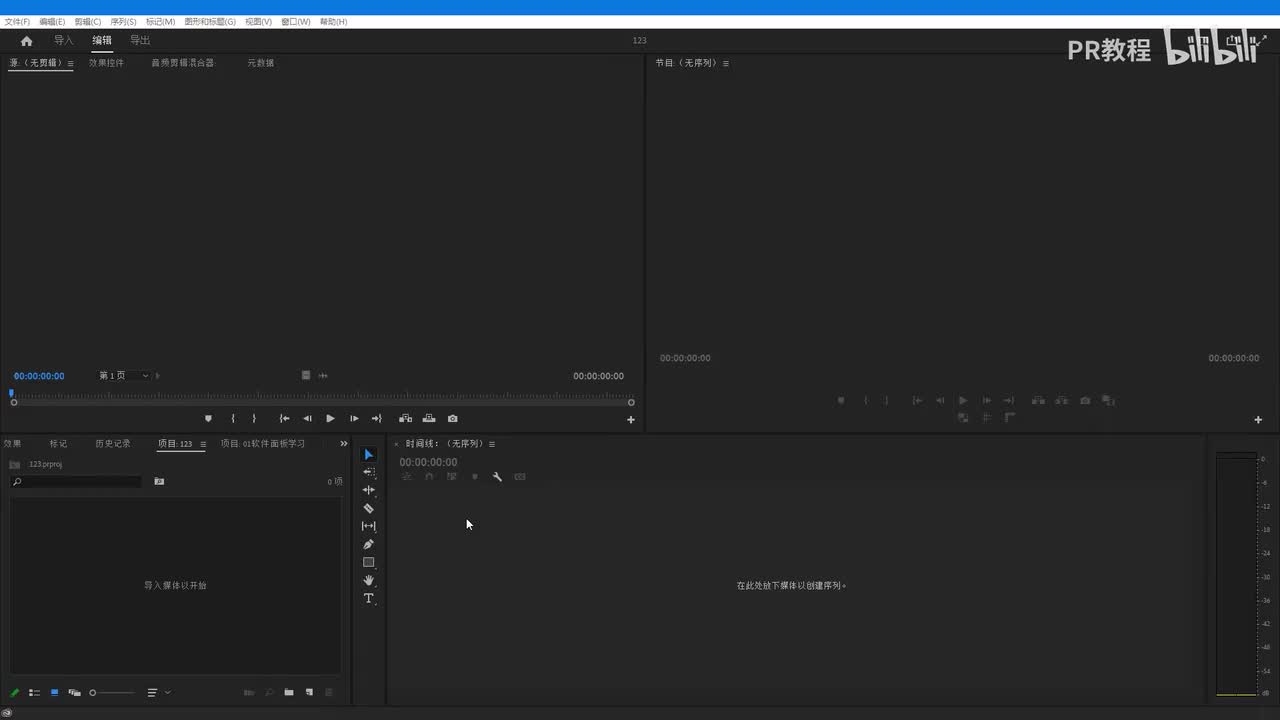This screenshot has width=1280, height=720.
Task: Toggle snap in the timeline
Action: [x=429, y=477]
